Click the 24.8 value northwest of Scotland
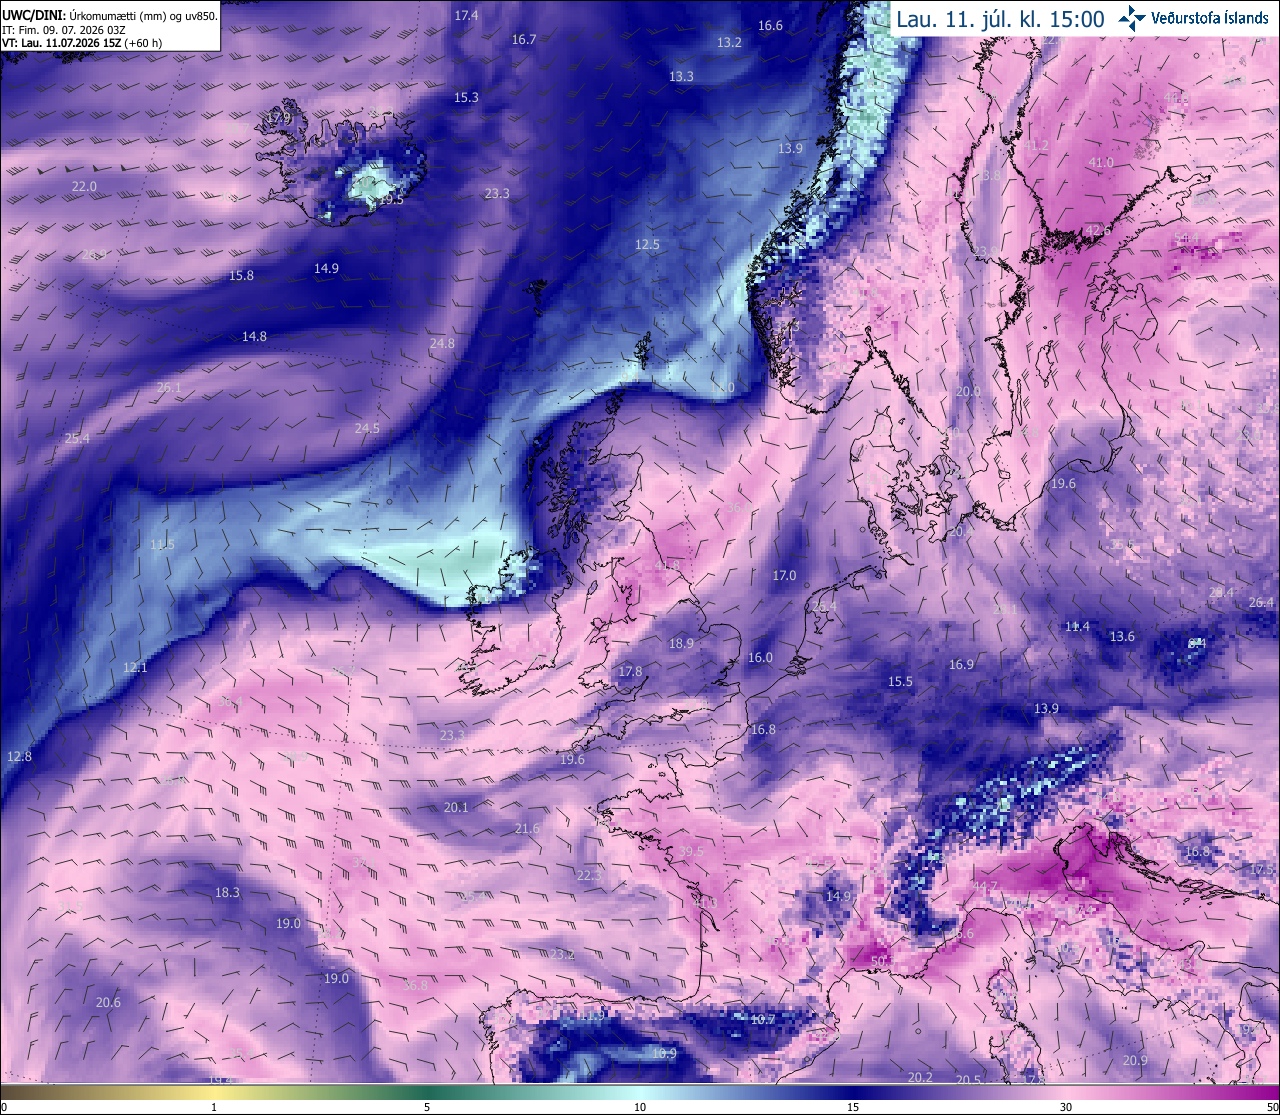This screenshot has height=1115, width=1280. pos(442,344)
